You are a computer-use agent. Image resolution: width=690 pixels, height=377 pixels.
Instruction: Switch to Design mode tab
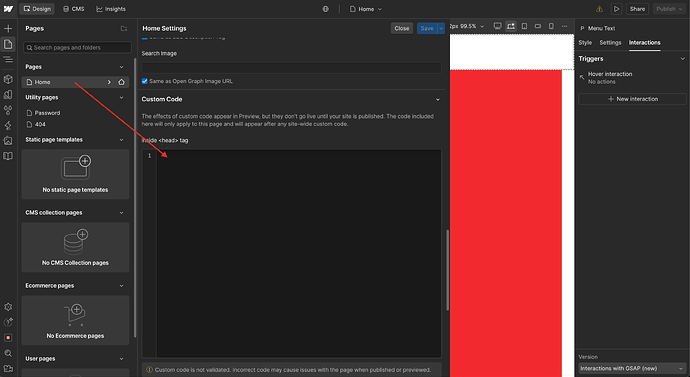pos(37,9)
